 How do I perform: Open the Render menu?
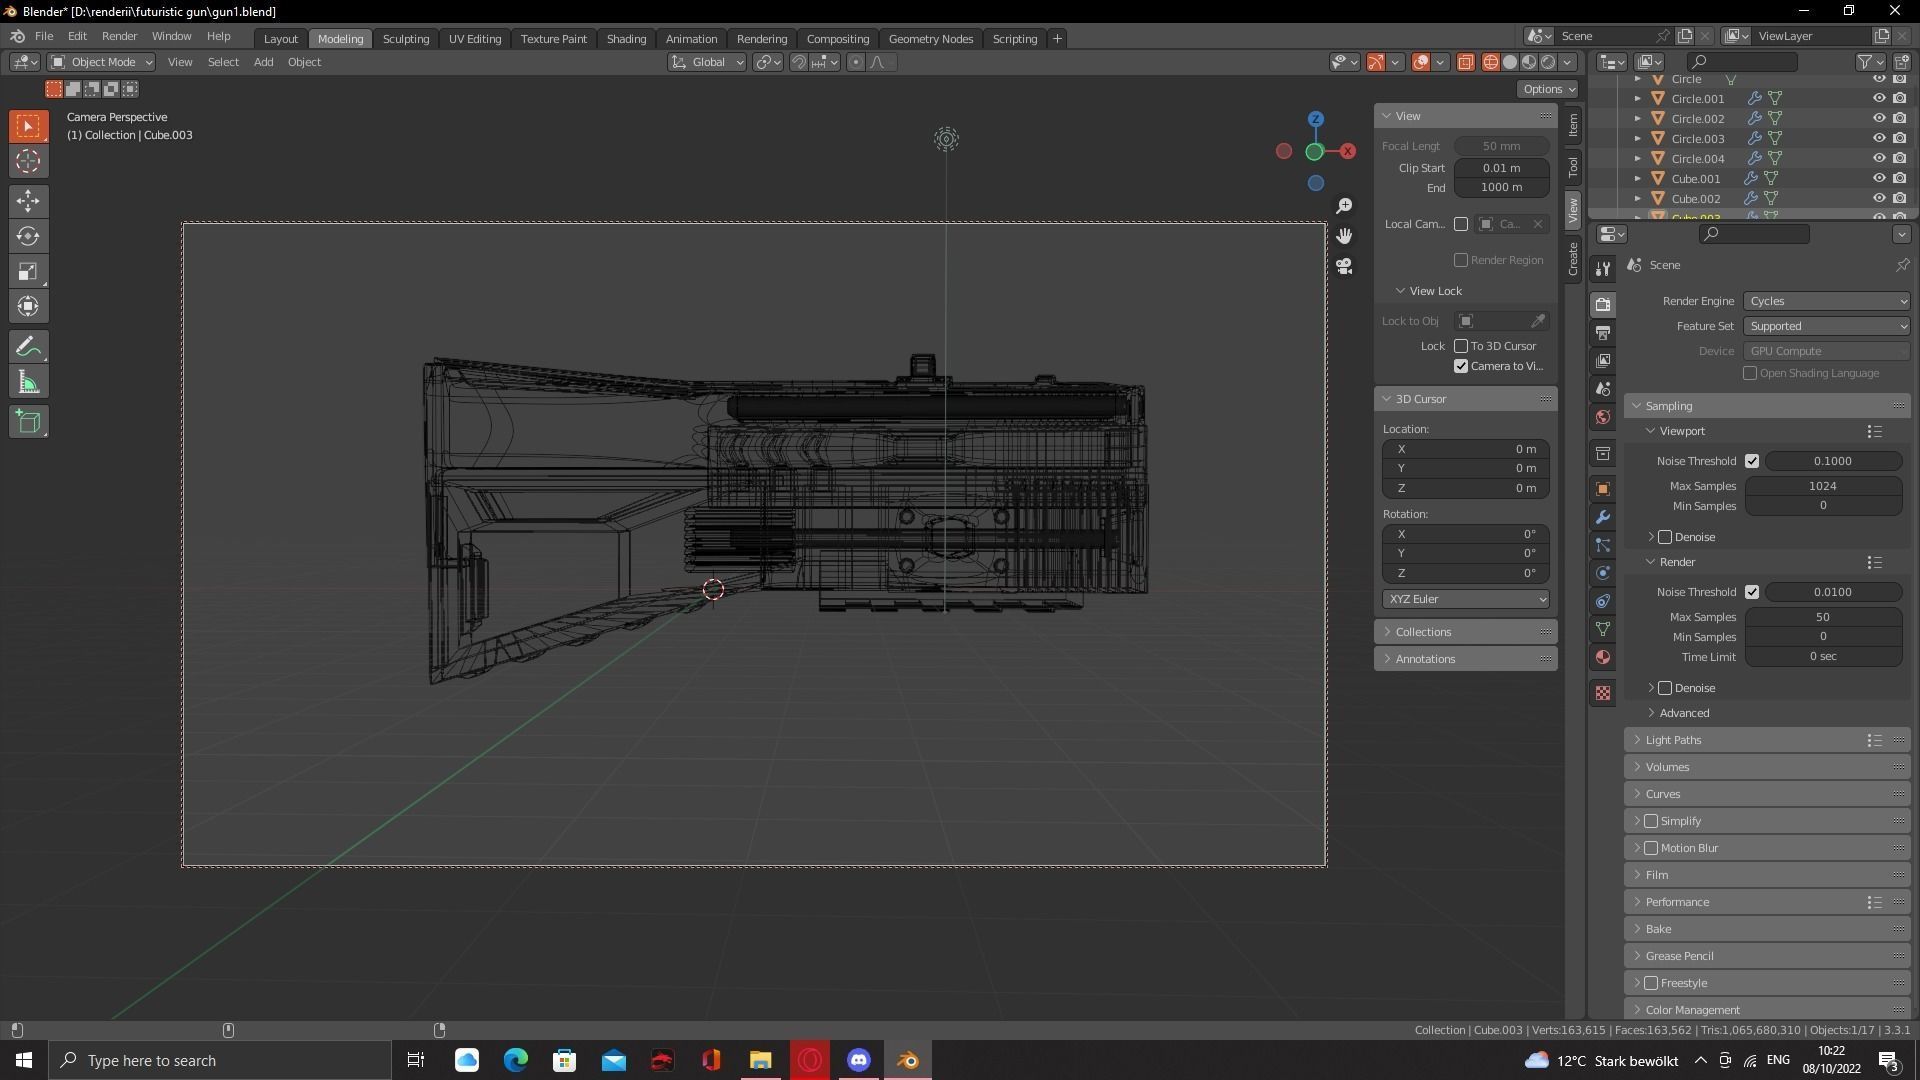tap(119, 36)
